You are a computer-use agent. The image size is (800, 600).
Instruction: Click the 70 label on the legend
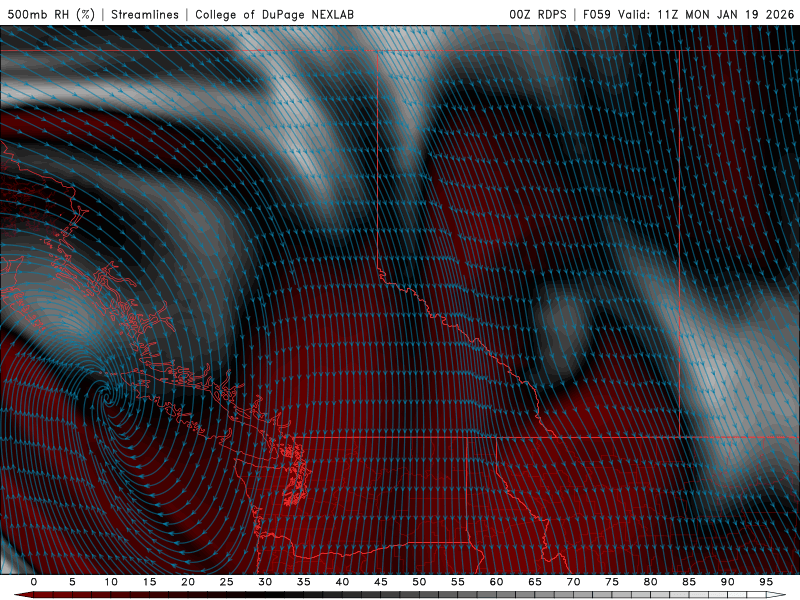click(x=573, y=582)
